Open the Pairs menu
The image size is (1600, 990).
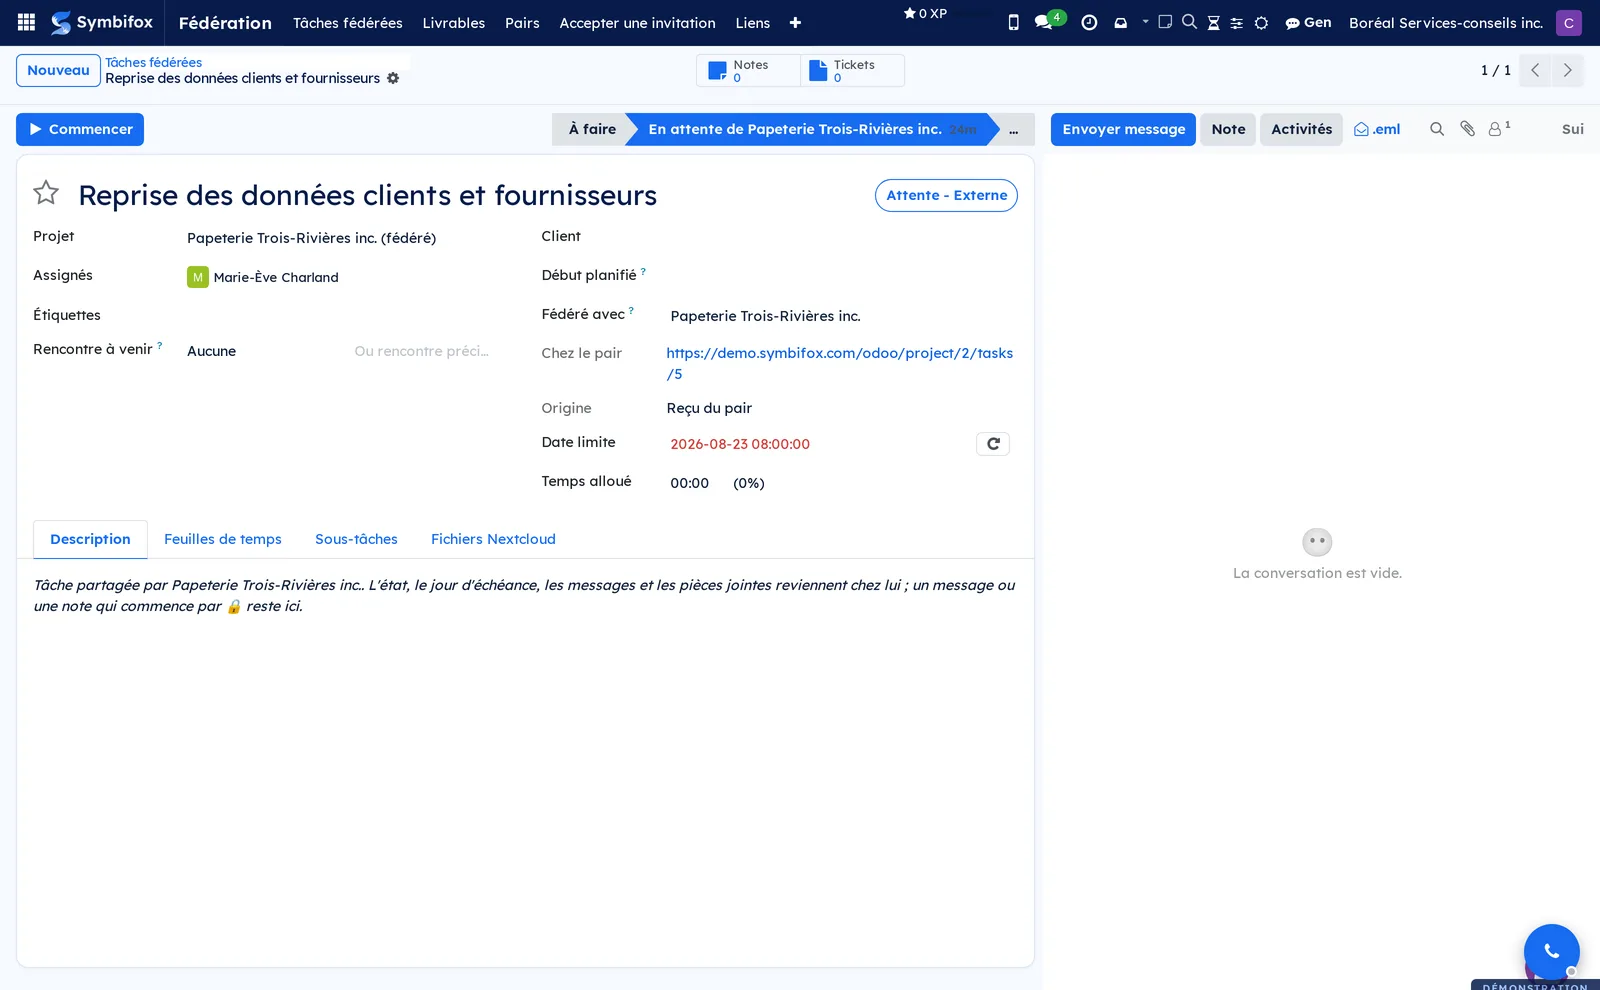tap(522, 23)
